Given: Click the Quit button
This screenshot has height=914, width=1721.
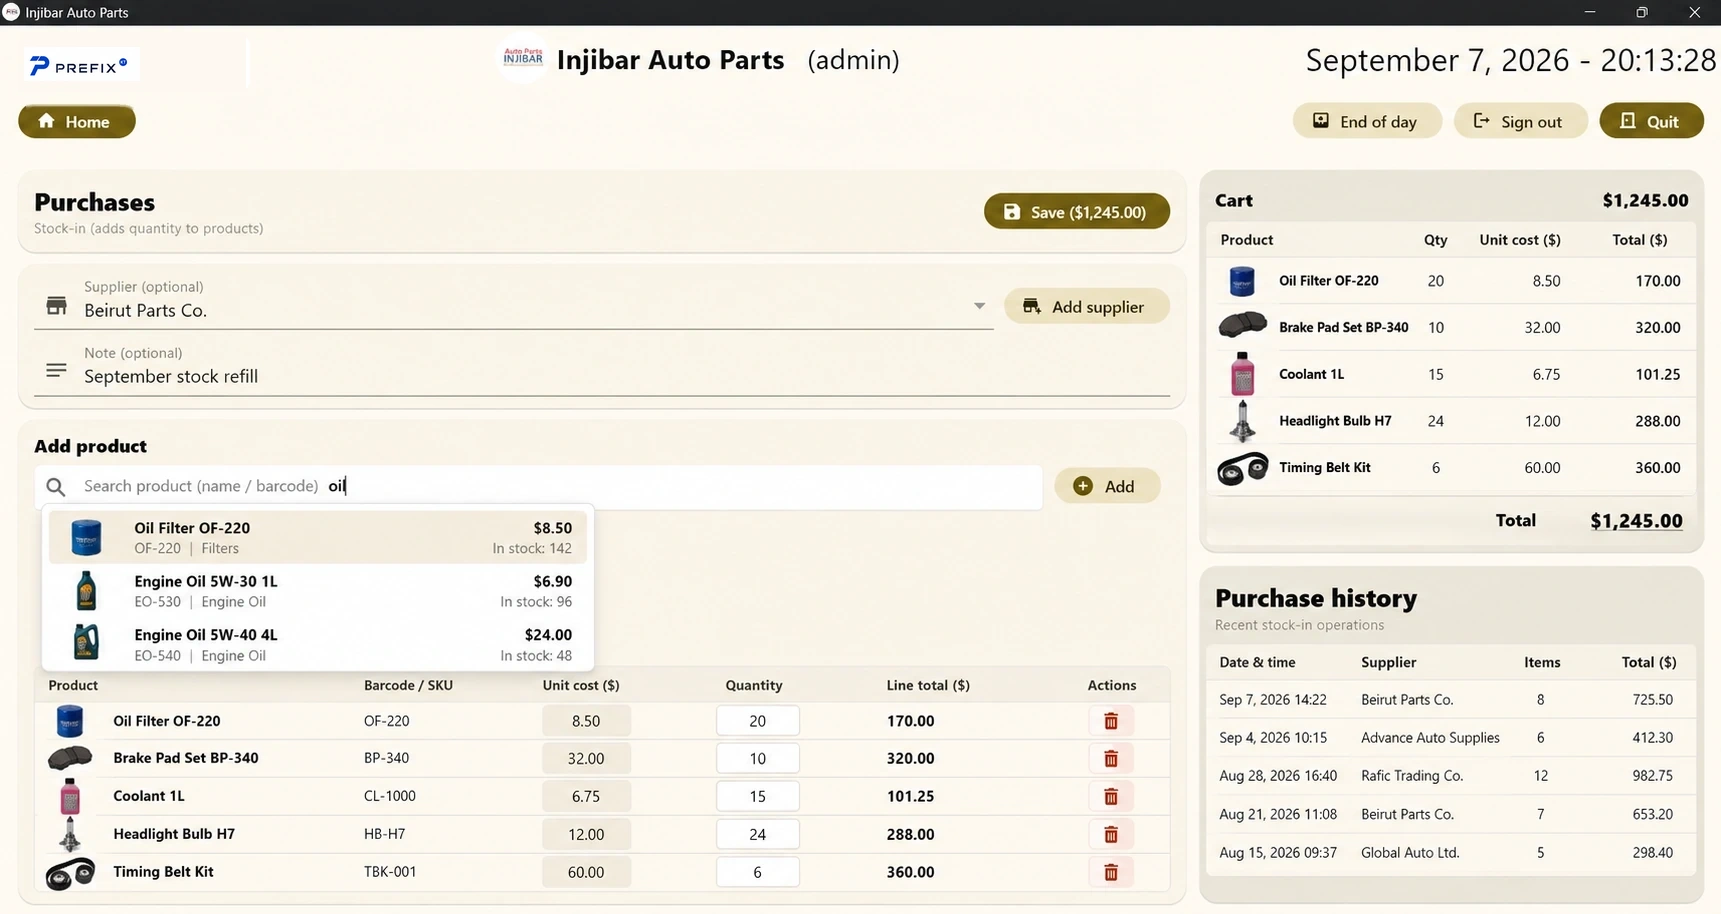Looking at the screenshot, I should tap(1651, 121).
